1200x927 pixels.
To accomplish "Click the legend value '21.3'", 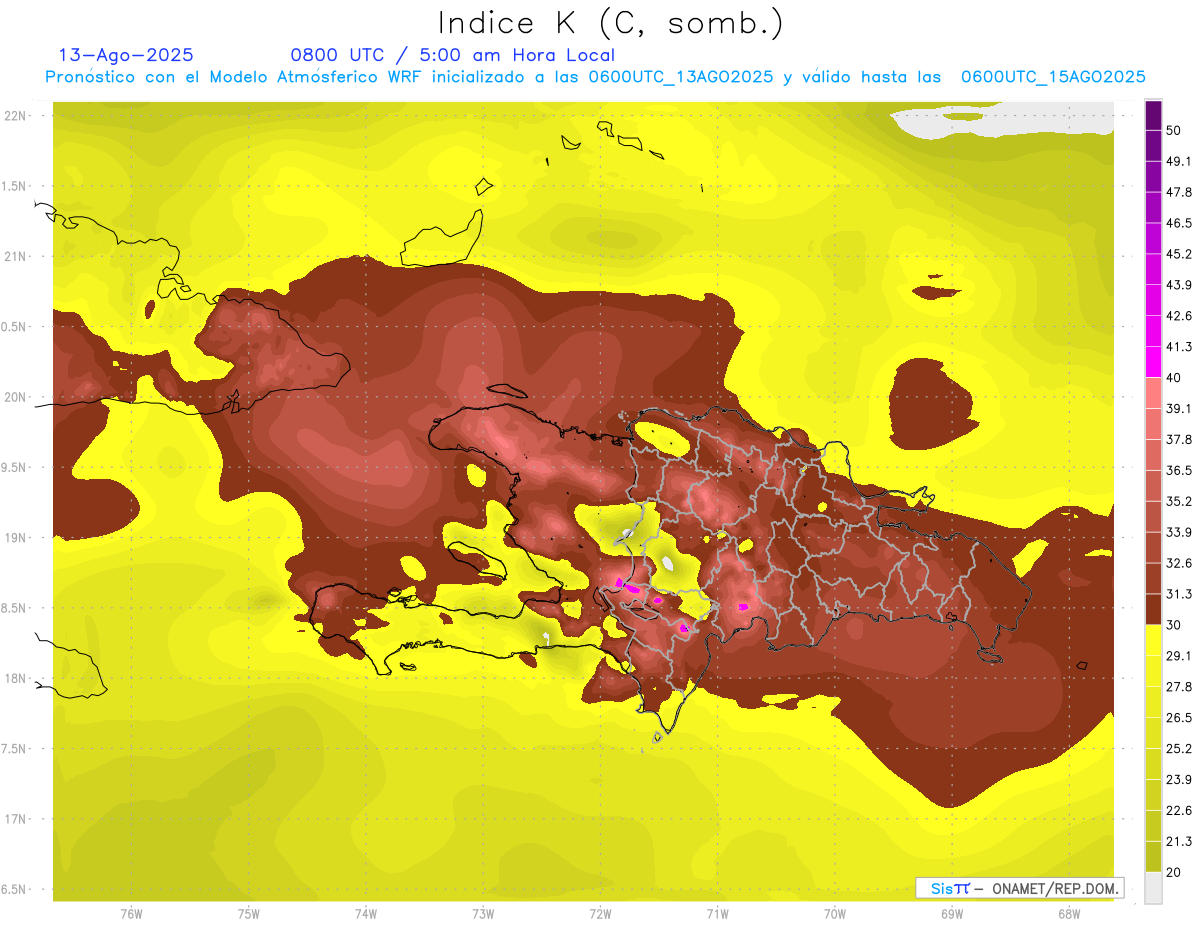I will (x=1179, y=842).
